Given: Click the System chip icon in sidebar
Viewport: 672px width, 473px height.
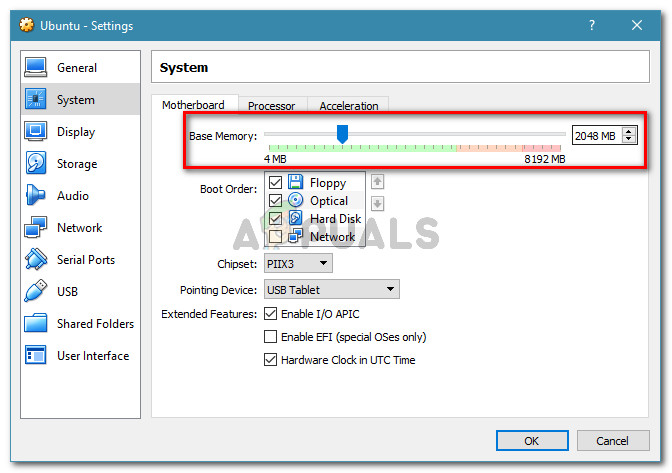Looking at the screenshot, I should click(x=36, y=99).
